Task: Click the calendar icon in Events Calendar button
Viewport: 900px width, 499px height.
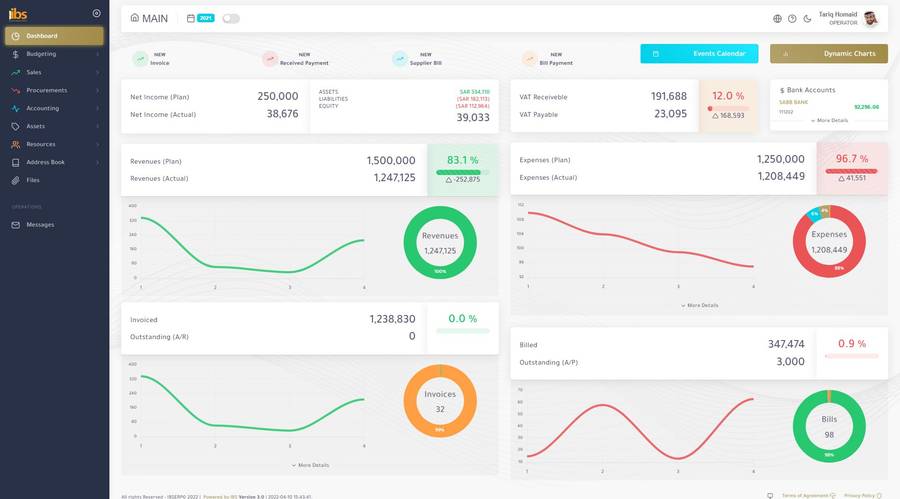Action: point(655,54)
